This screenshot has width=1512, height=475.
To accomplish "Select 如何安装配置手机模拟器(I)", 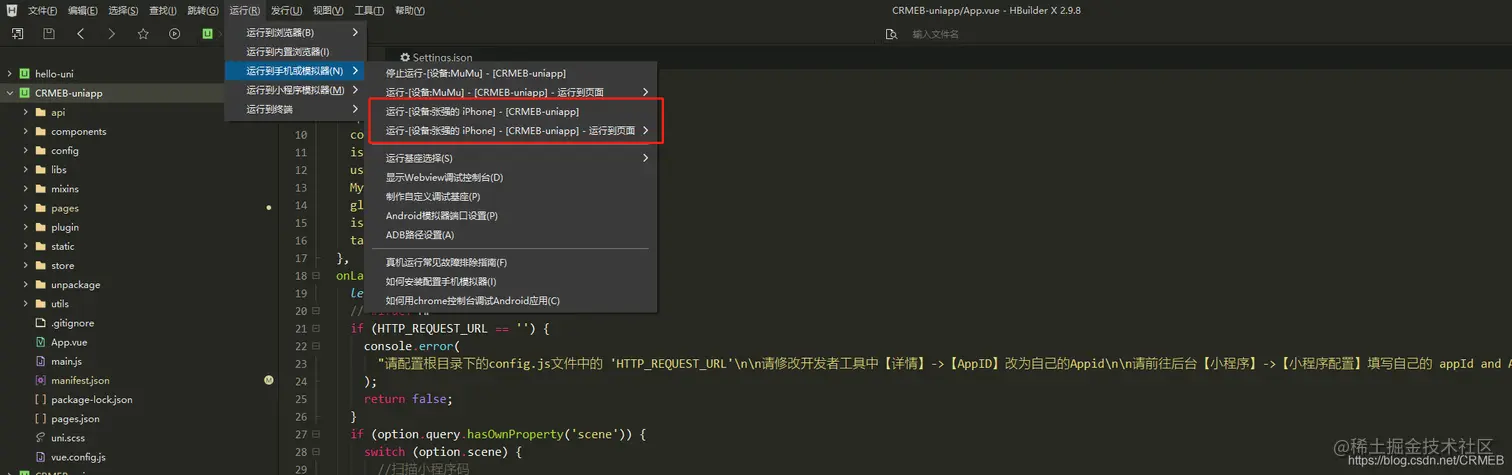I will pyautogui.click(x=512, y=281).
